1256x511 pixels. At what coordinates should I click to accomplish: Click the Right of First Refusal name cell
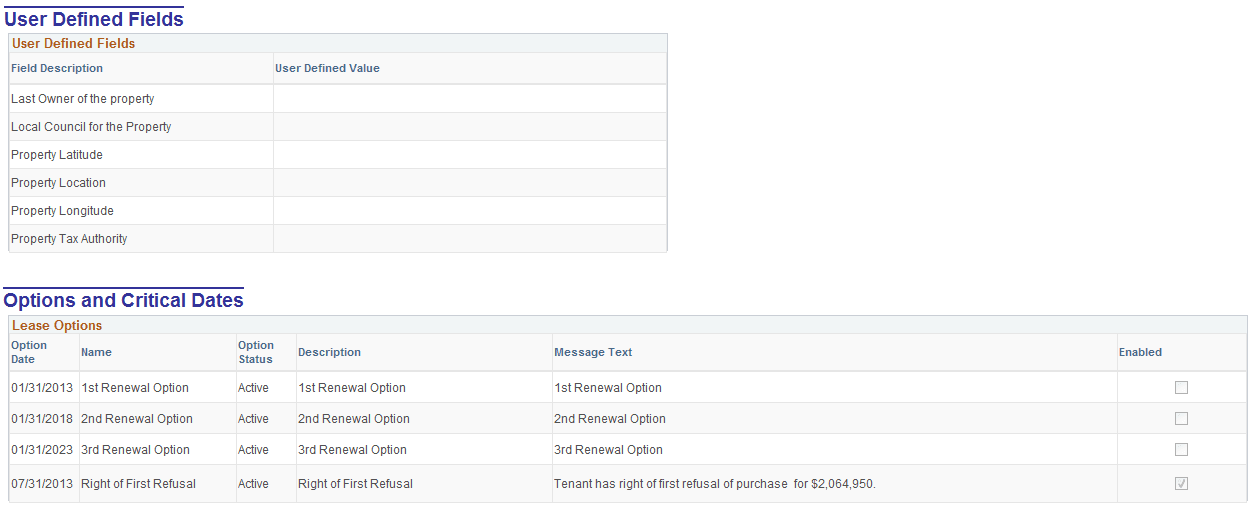[x=138, y=484]
